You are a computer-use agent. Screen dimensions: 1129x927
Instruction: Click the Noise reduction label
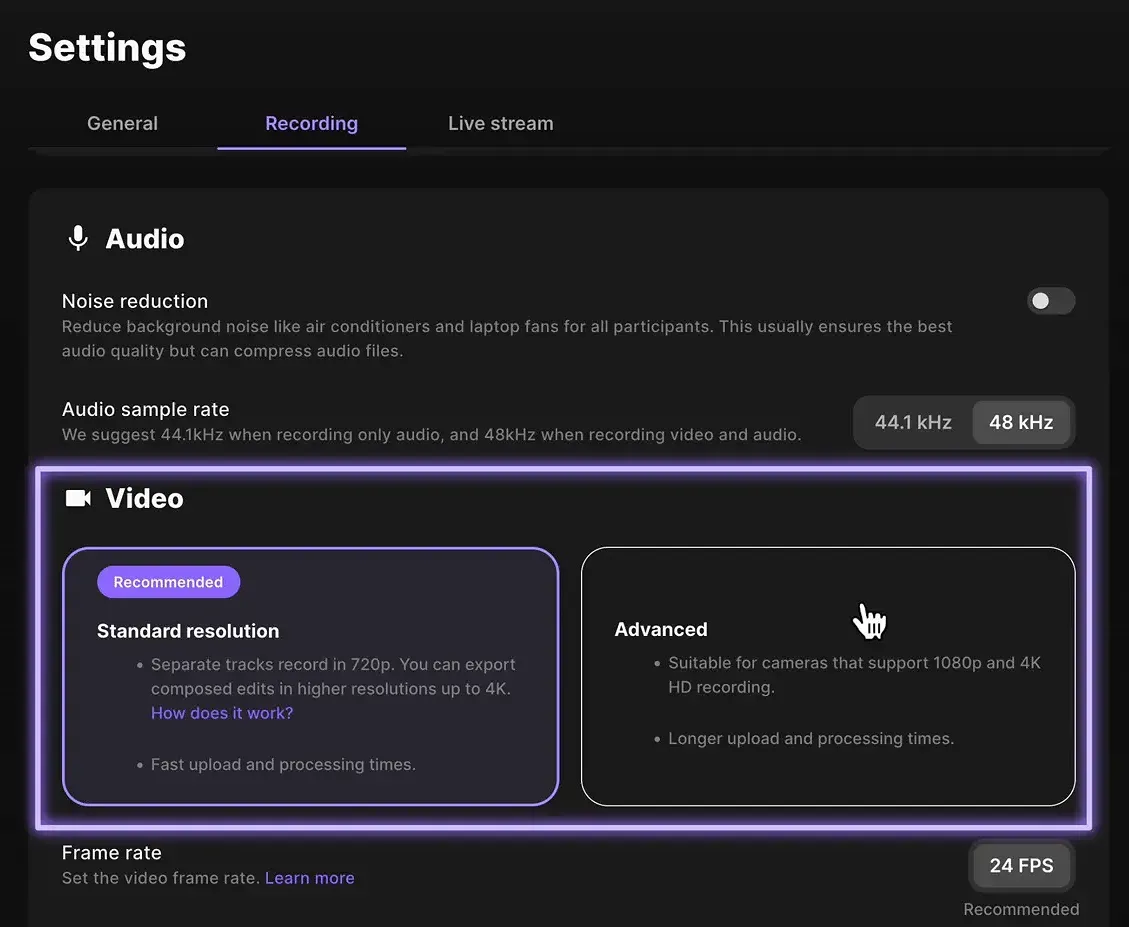[134, 301]
